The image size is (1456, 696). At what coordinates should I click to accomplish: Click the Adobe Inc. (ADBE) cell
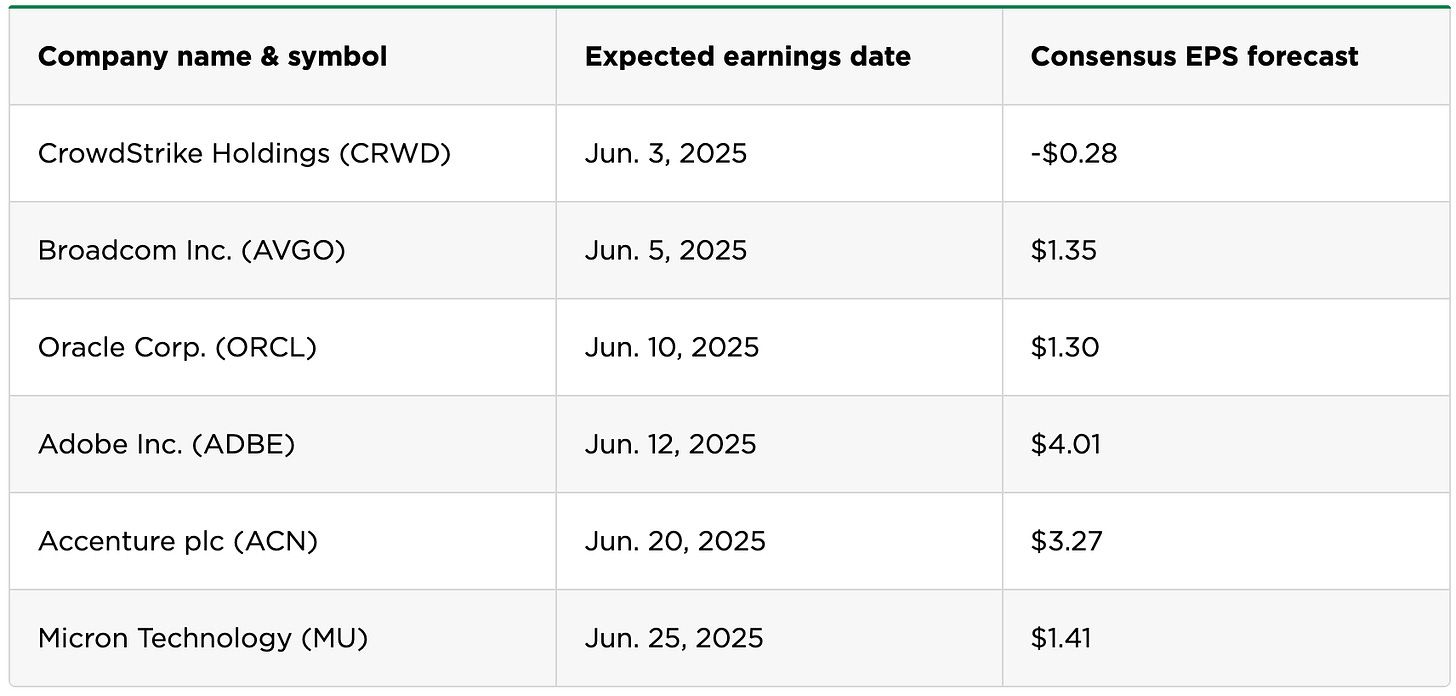167,444
